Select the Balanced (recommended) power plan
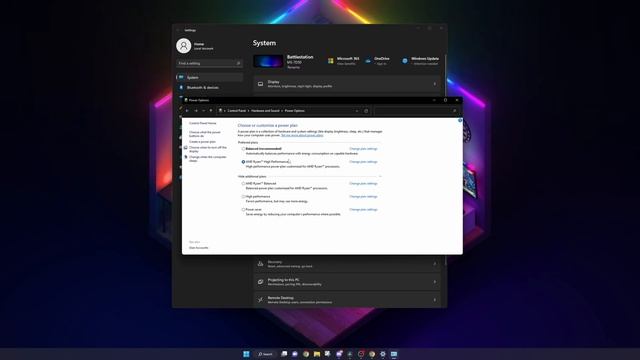Viewport: 640px width, 360px height. 243,149
